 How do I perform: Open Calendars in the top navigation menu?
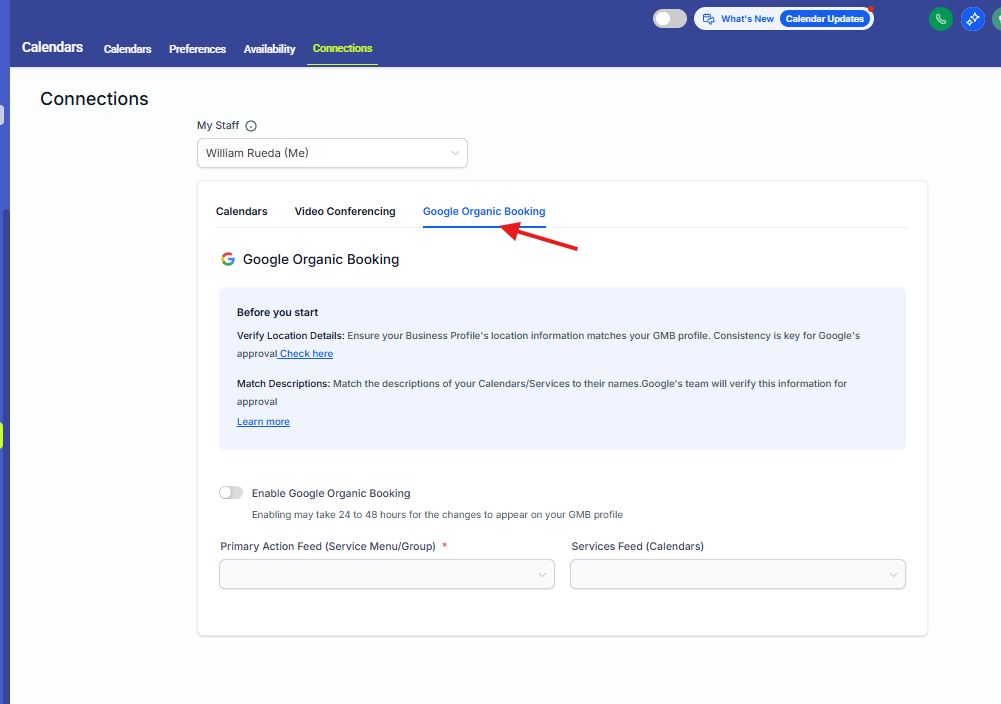[127, 49]
